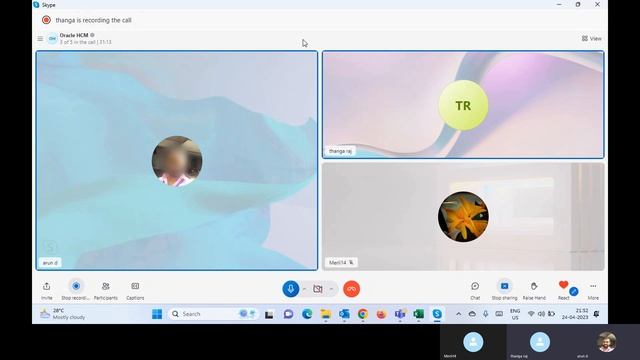Click the taskbar Search box
Viewport: 640px width, 360px height.
click(x=213, y=314)
